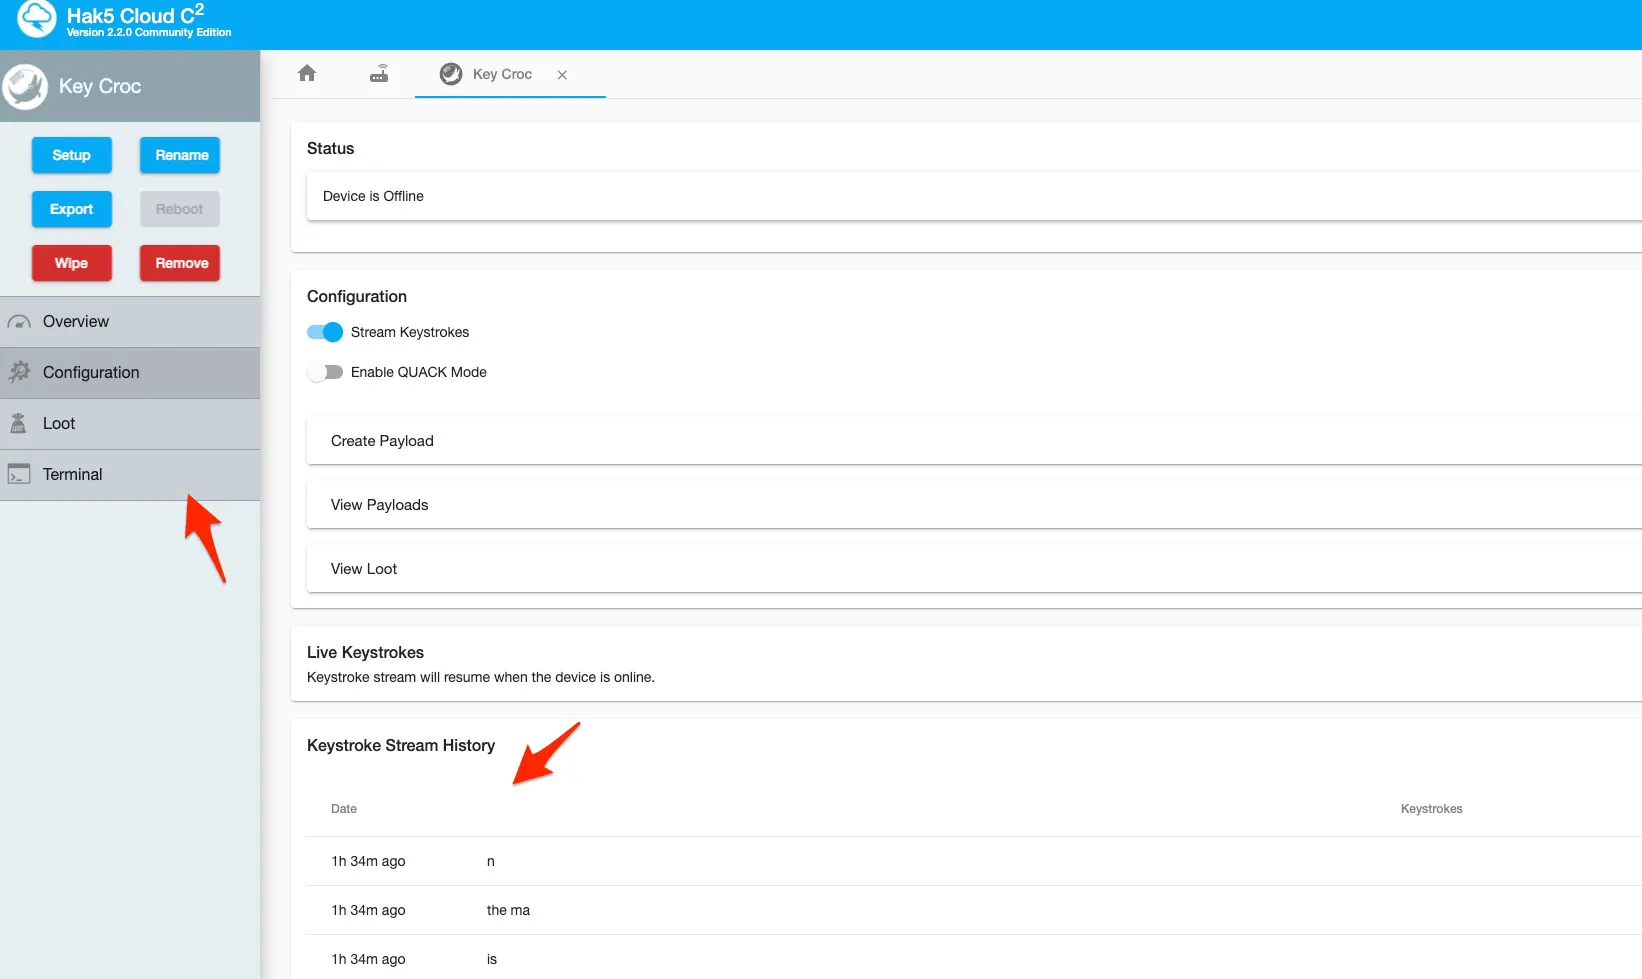Open Overview in the sidebar

coord(130,322)
